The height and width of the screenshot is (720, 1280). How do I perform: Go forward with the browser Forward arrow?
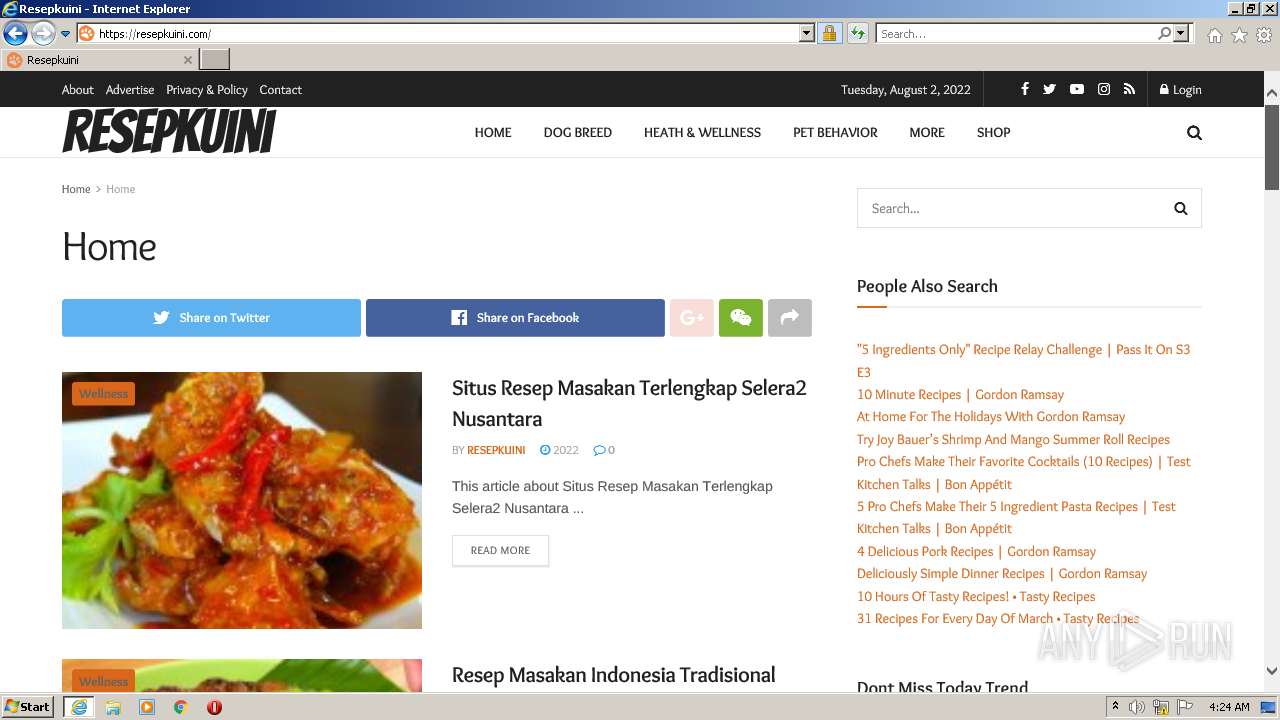(x=43, y=34)
